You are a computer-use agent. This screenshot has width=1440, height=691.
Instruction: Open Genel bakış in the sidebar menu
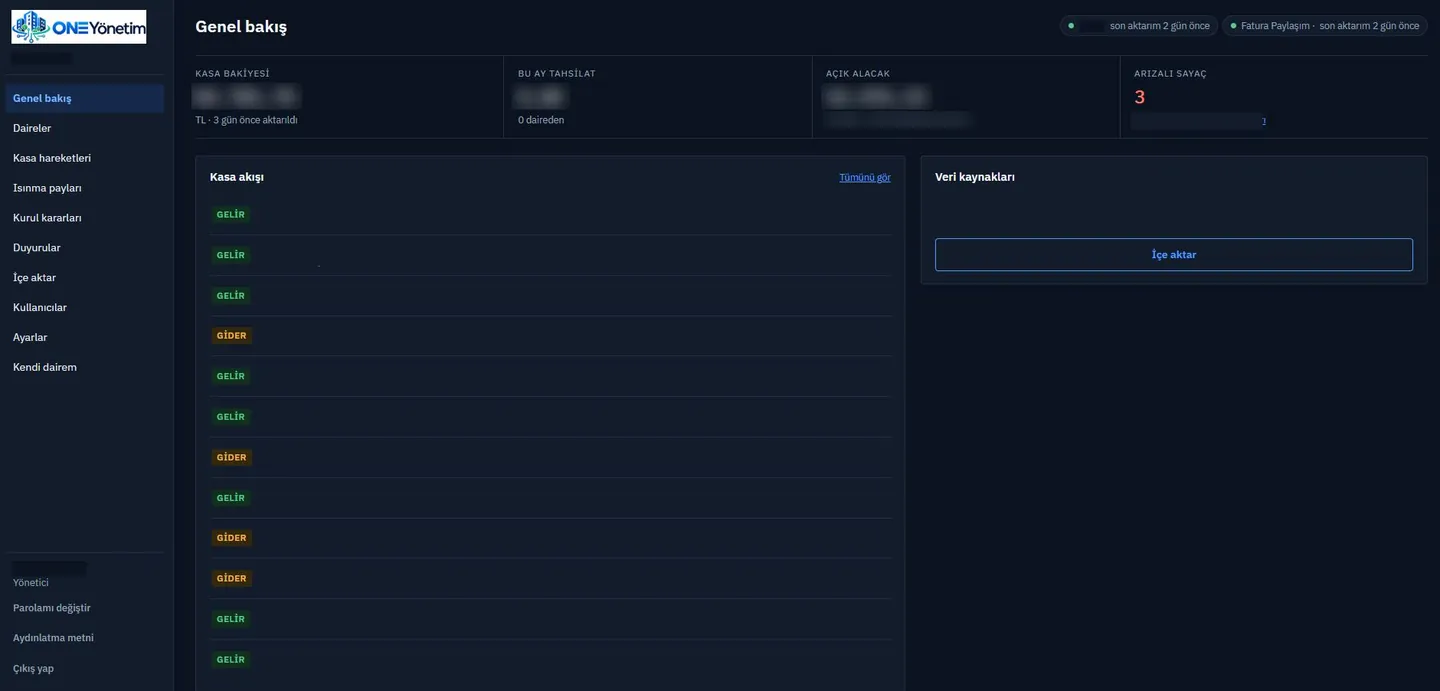[x=85, y=98]
